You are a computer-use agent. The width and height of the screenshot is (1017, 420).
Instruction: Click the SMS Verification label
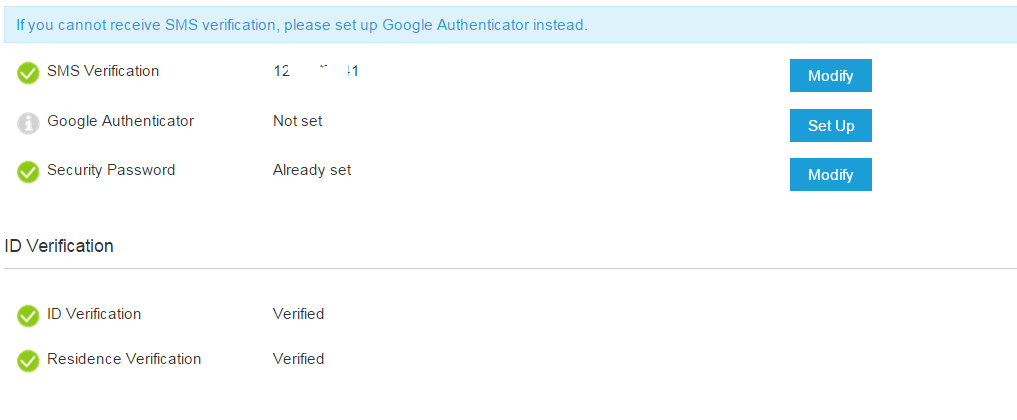click(103, 71)
